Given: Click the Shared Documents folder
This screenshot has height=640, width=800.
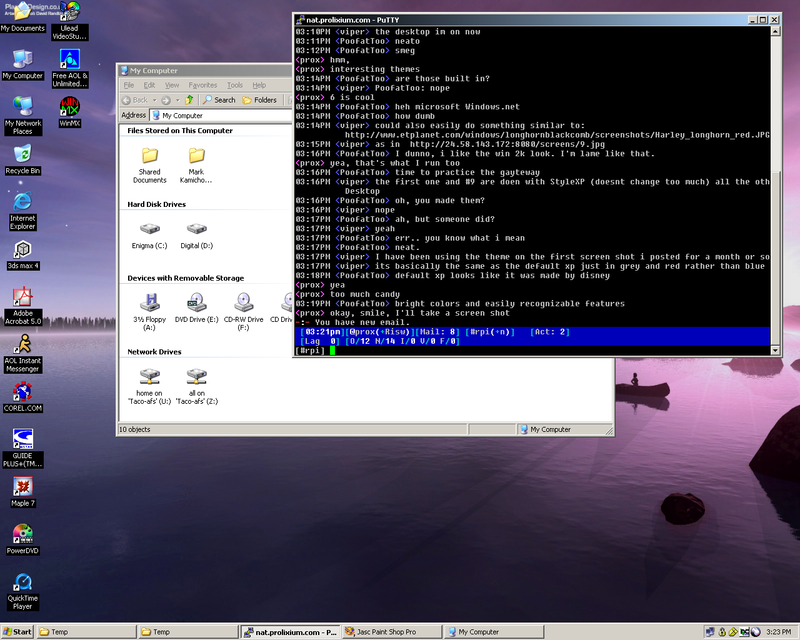Looking at the screenshot, I should tap(149, 158).
